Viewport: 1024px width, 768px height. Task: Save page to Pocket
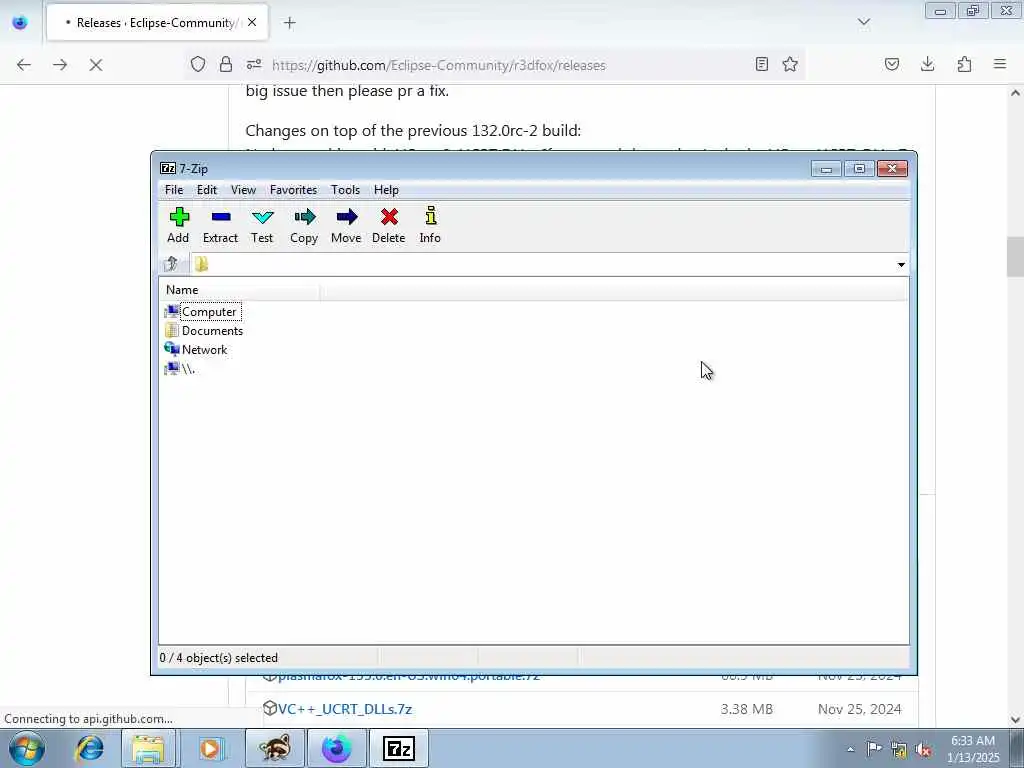pos(891,64)
